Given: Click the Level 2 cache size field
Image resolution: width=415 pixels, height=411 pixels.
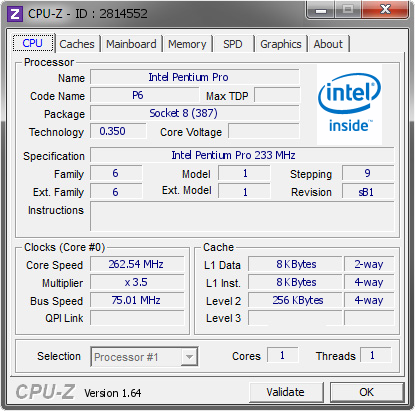Looking at the screenshot, I should [295, 300].
